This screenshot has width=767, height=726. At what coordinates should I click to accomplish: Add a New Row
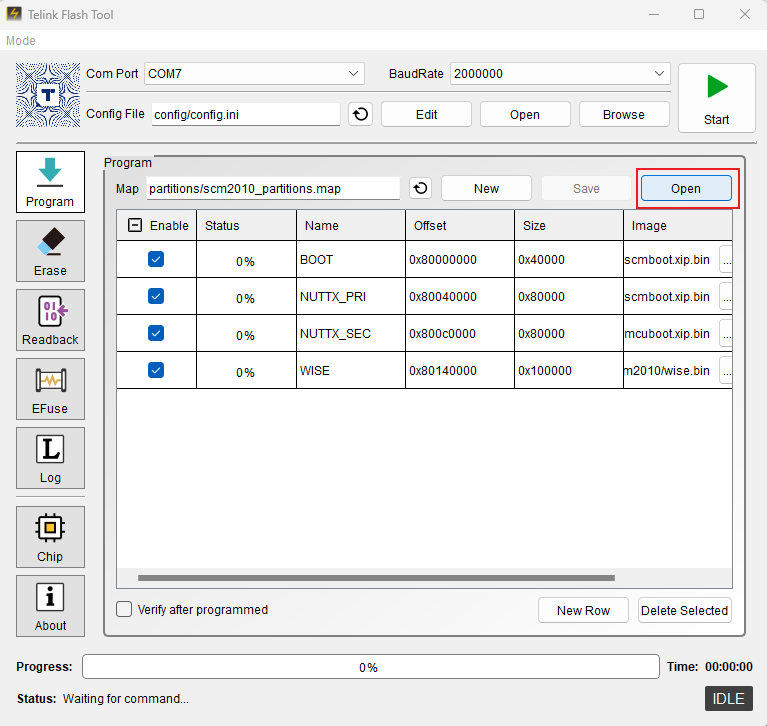tap(583, 610)
